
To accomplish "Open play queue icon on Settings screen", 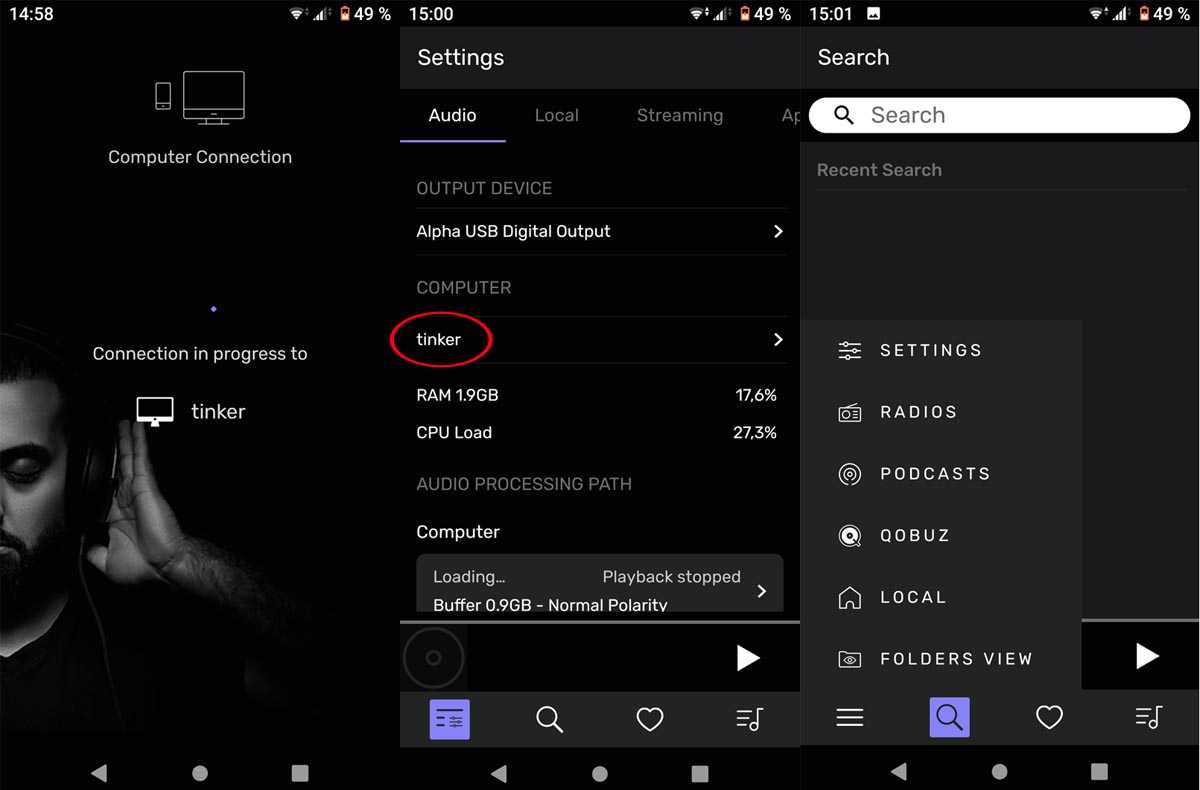I will click(x=749, y=719).
